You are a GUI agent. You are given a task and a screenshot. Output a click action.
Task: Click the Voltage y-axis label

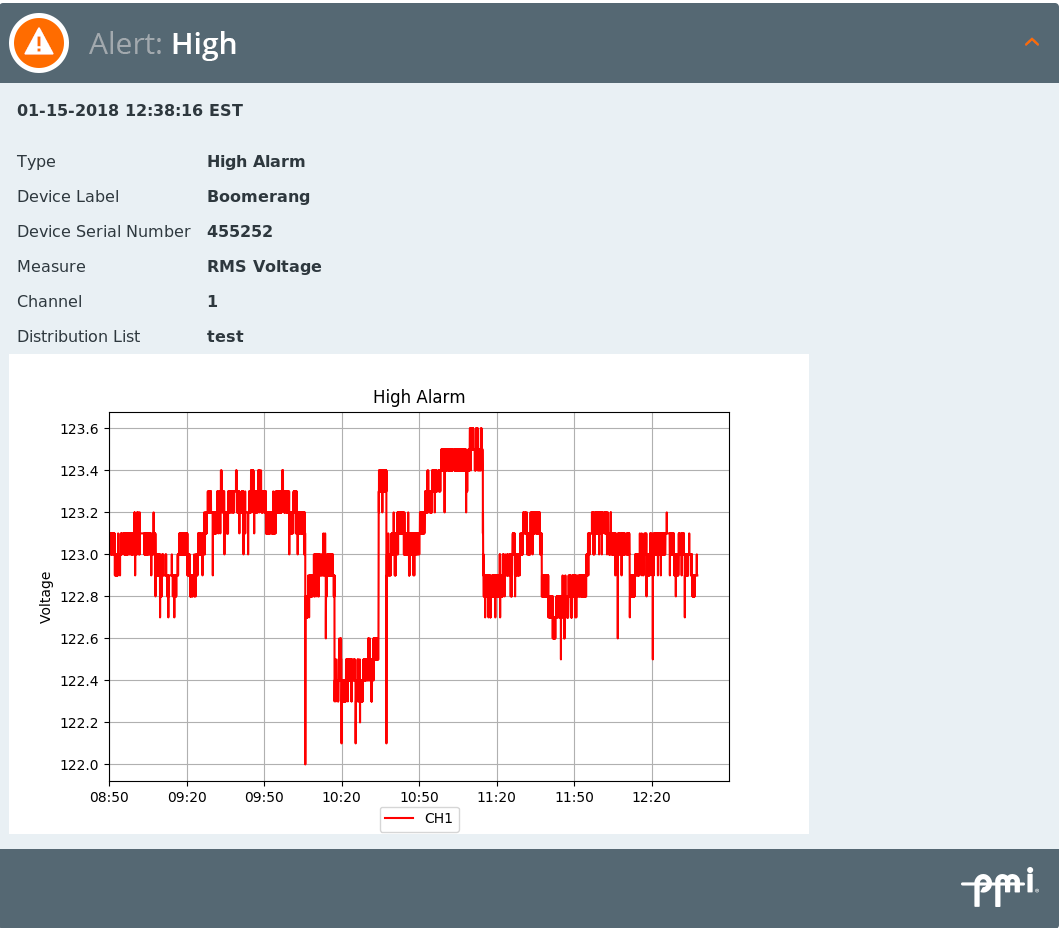pos(46,597)
